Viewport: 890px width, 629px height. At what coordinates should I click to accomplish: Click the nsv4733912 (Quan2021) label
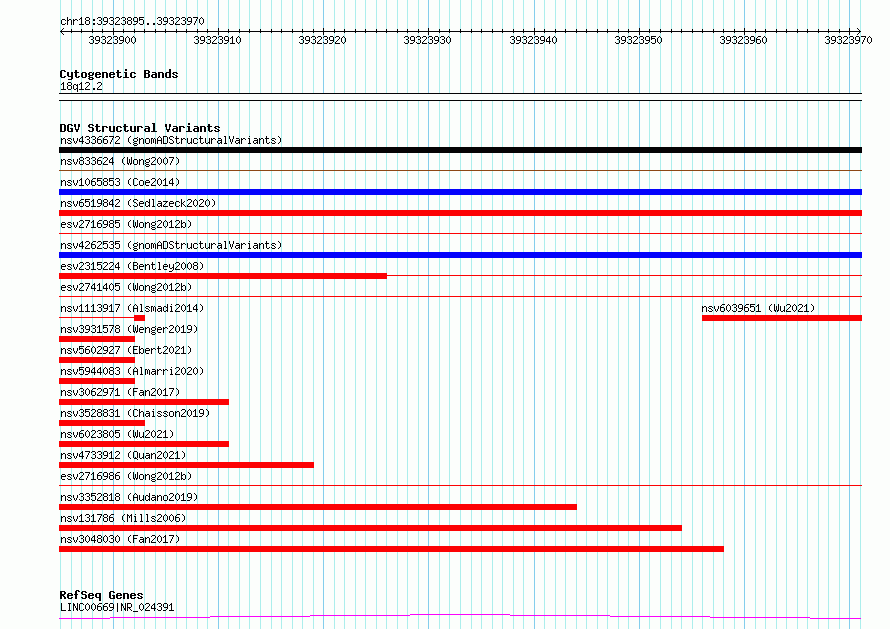[x=123, y=455]
